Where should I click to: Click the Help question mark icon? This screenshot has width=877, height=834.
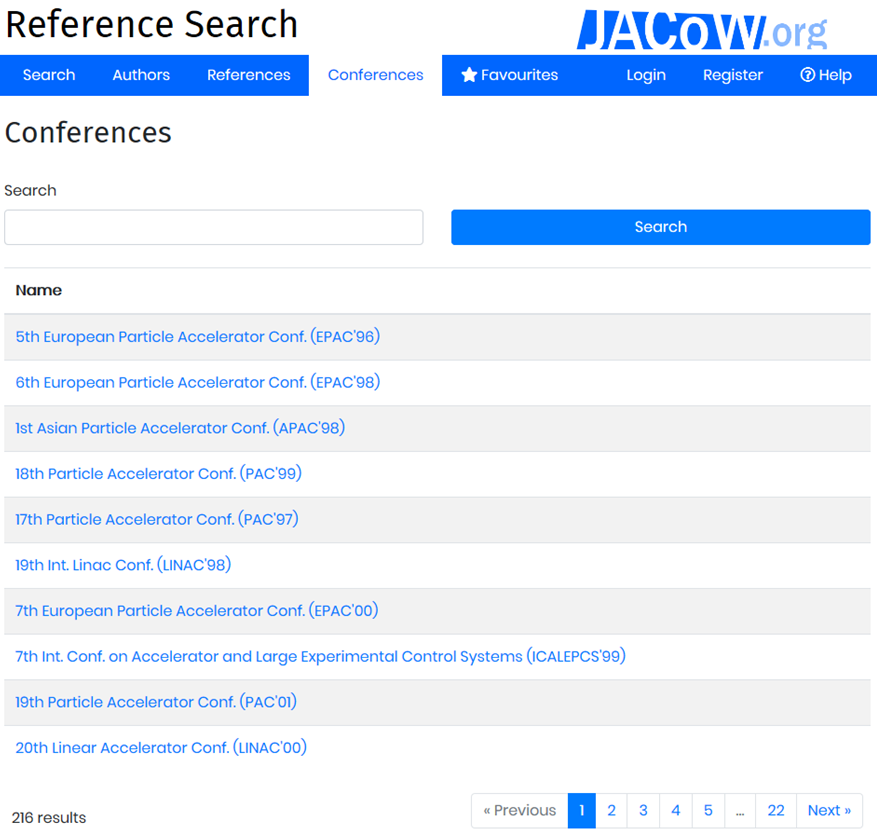click(x=807, y=75)
